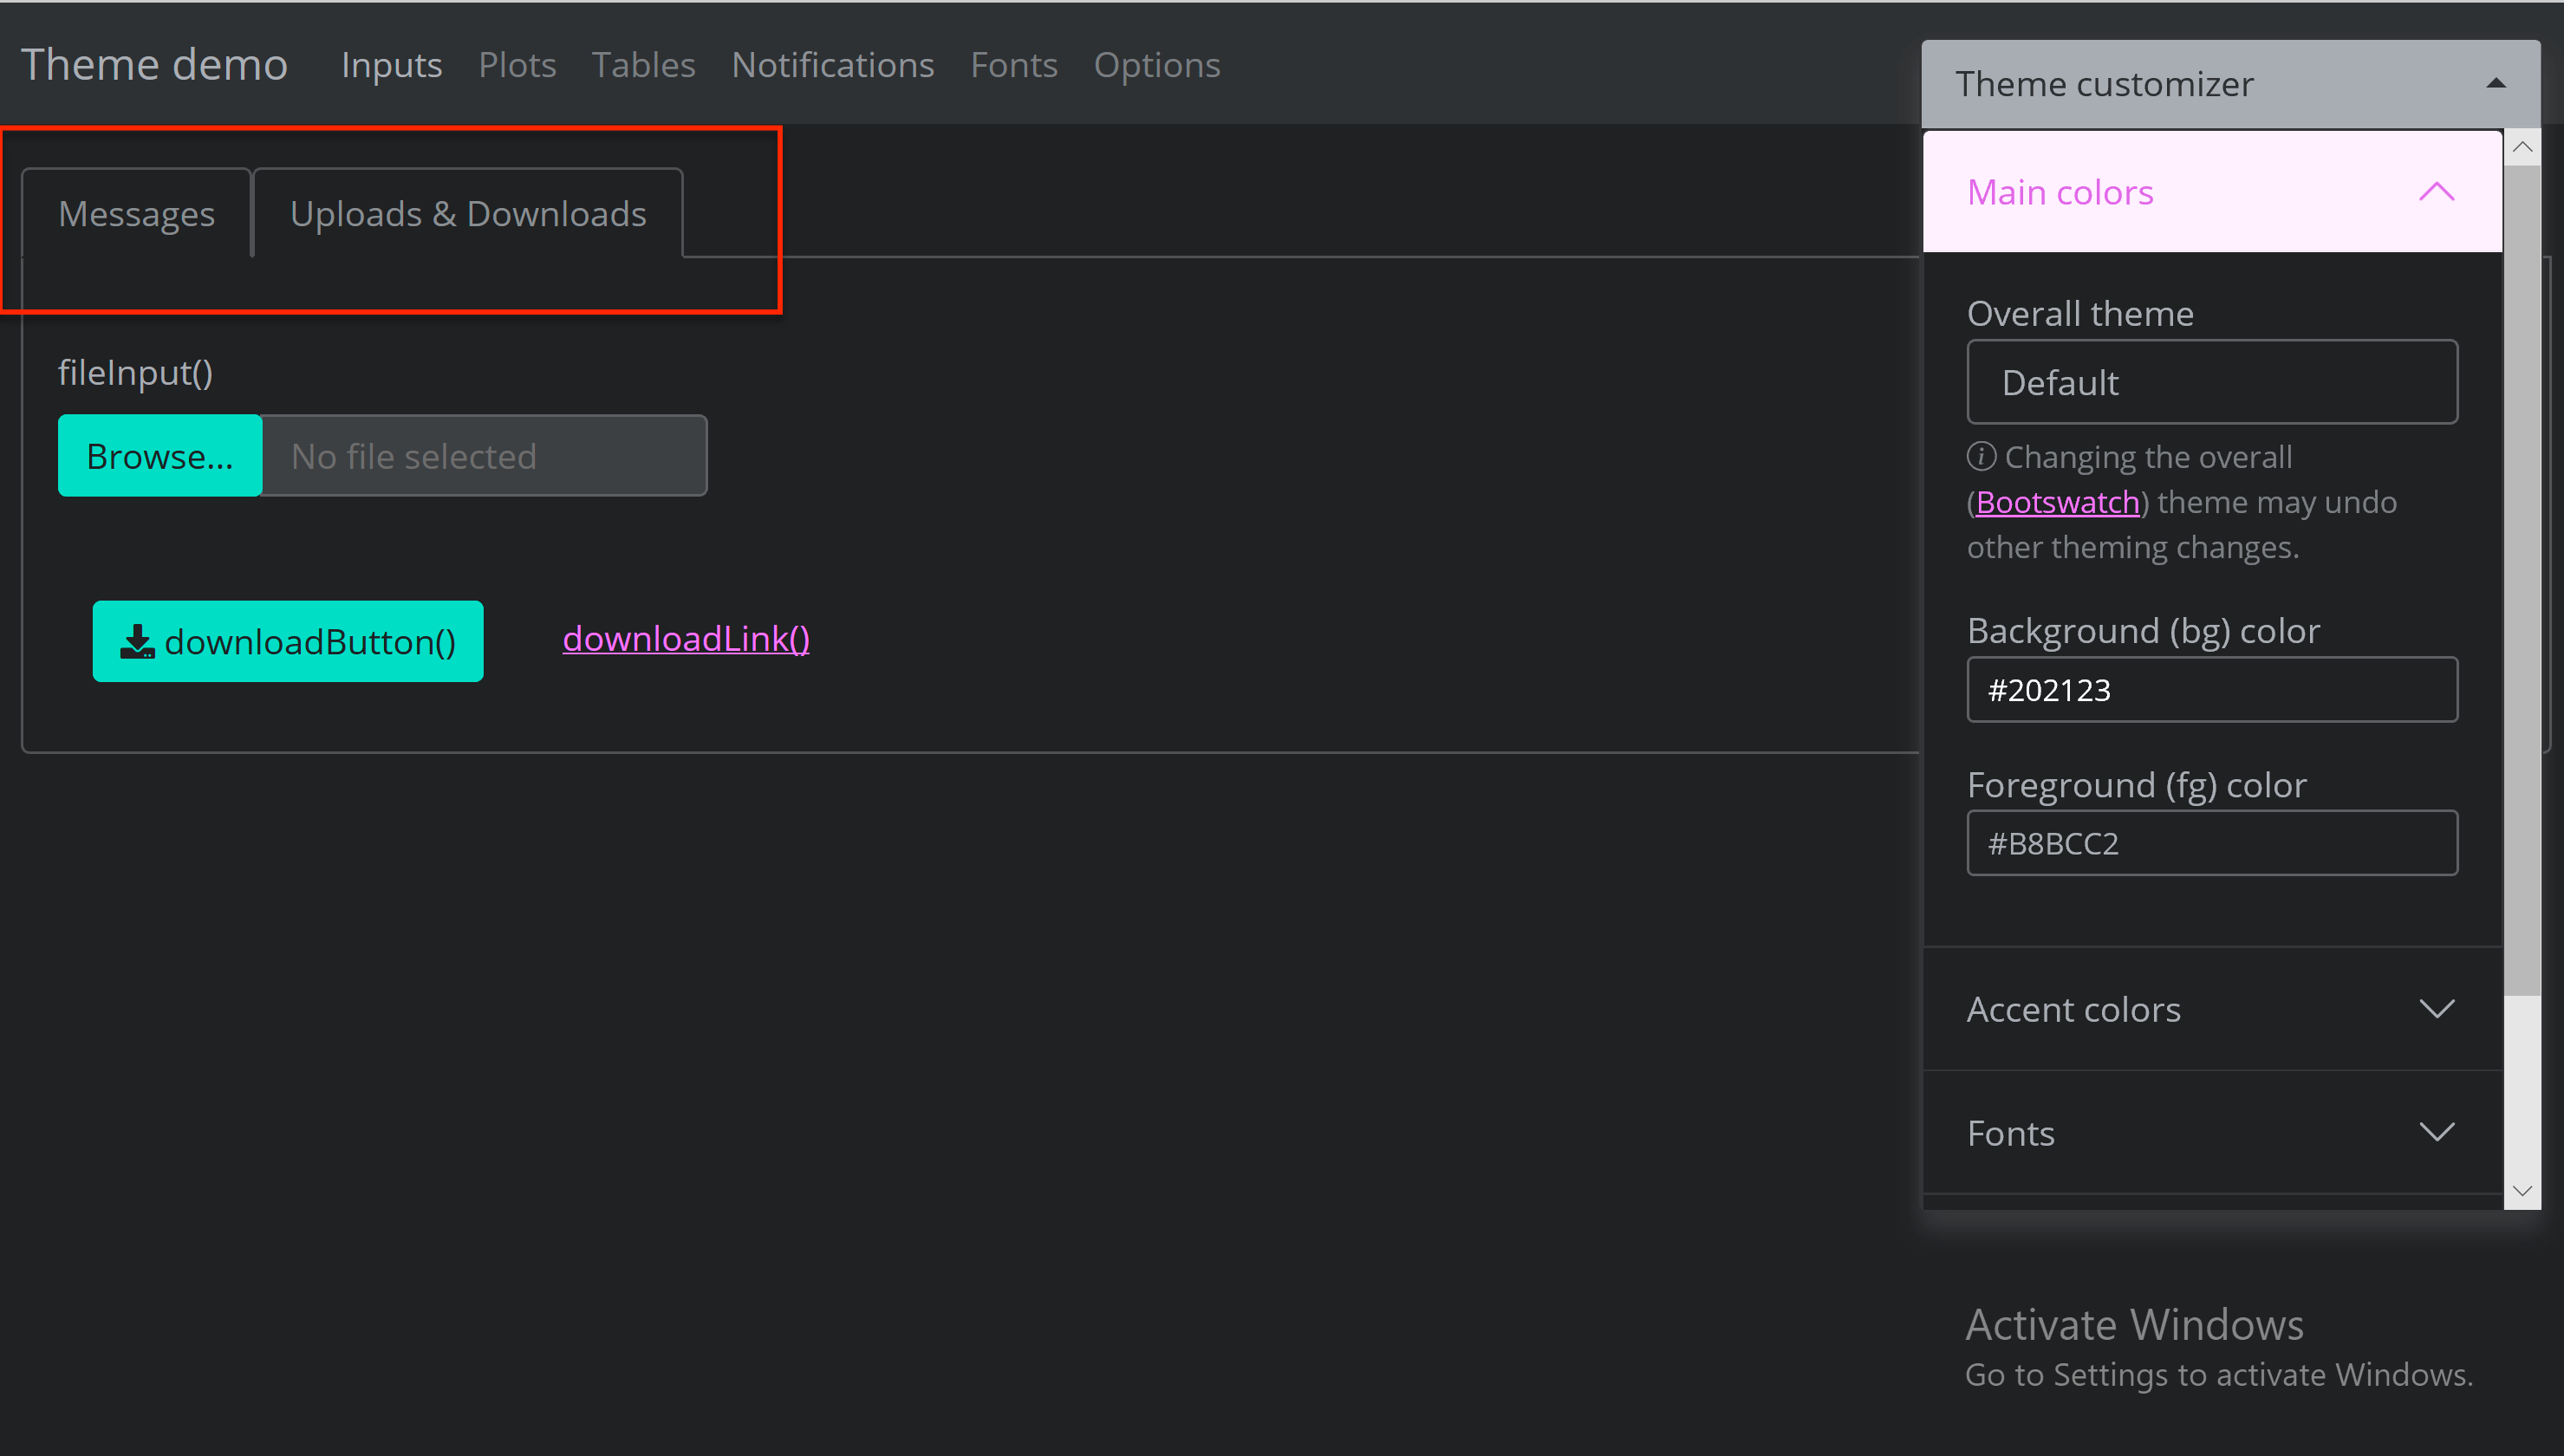
Task: Click the scrollbar down arrow in customizer
Action: (x=2523, y=1190)
